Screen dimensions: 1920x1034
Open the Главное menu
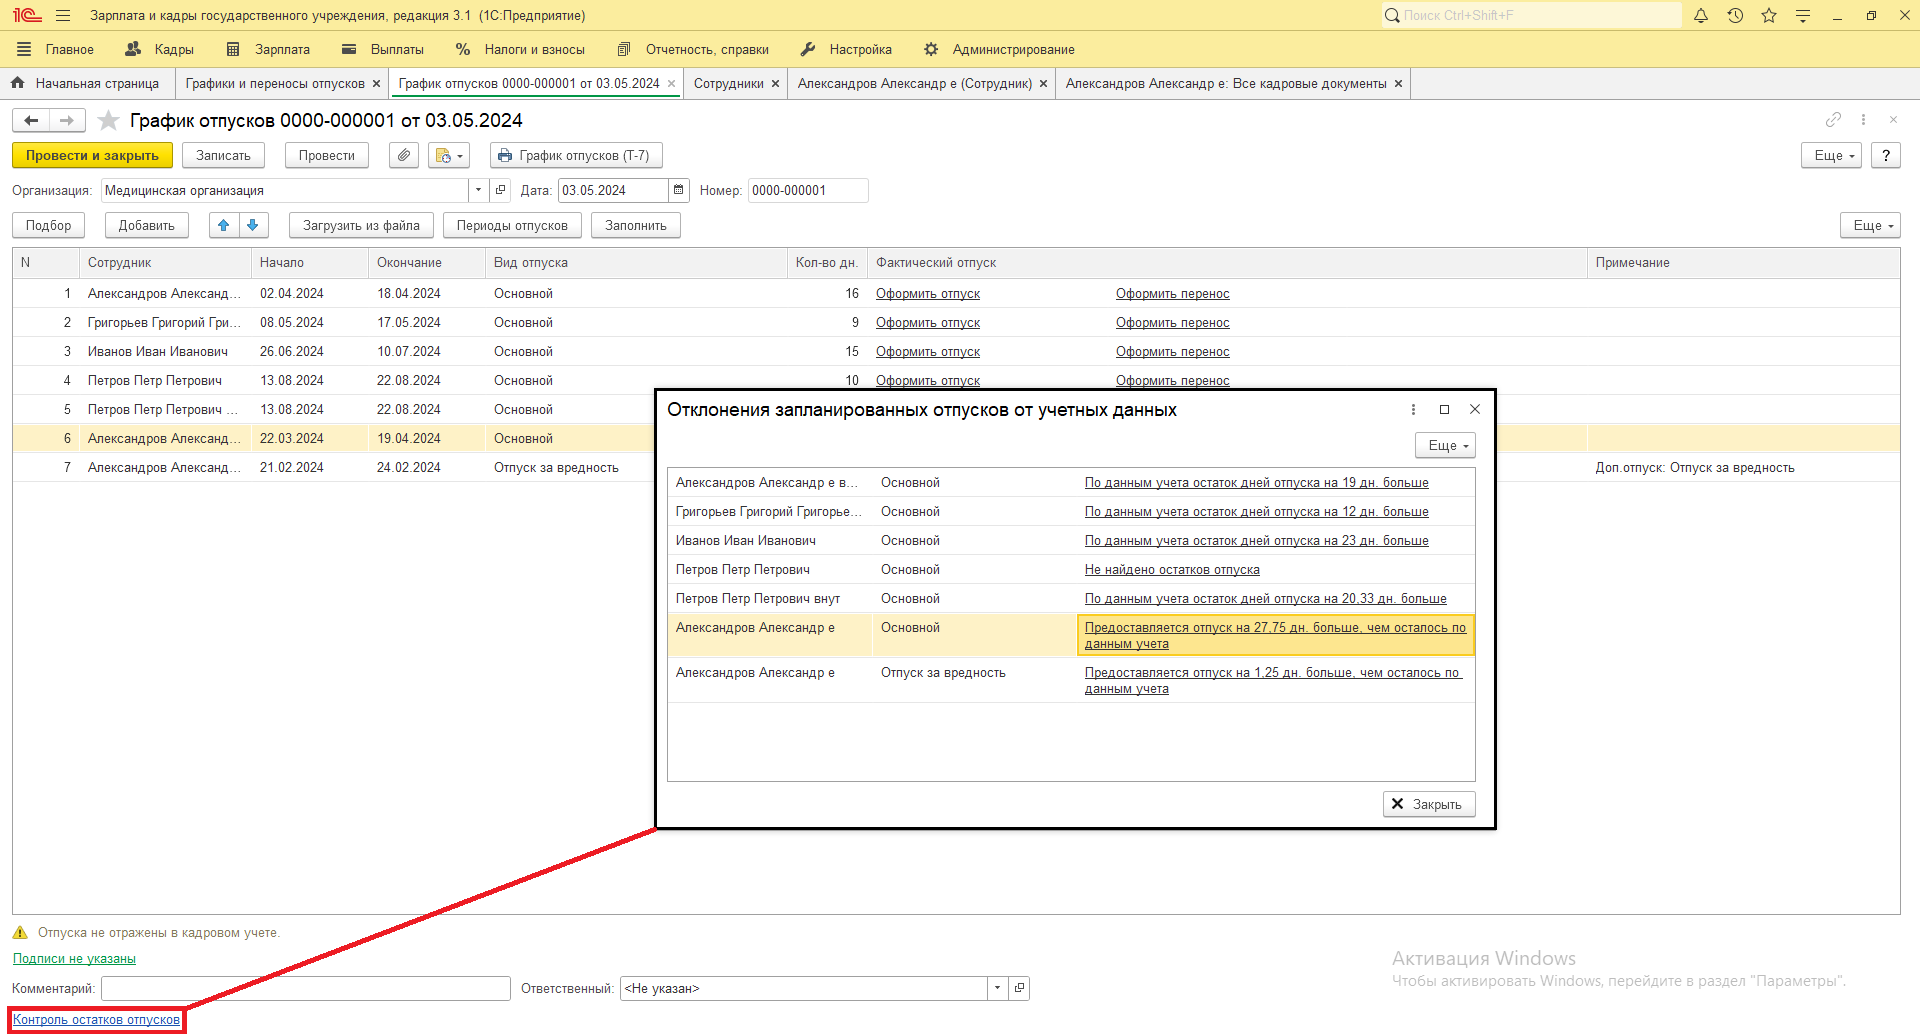tap(56, 50)
